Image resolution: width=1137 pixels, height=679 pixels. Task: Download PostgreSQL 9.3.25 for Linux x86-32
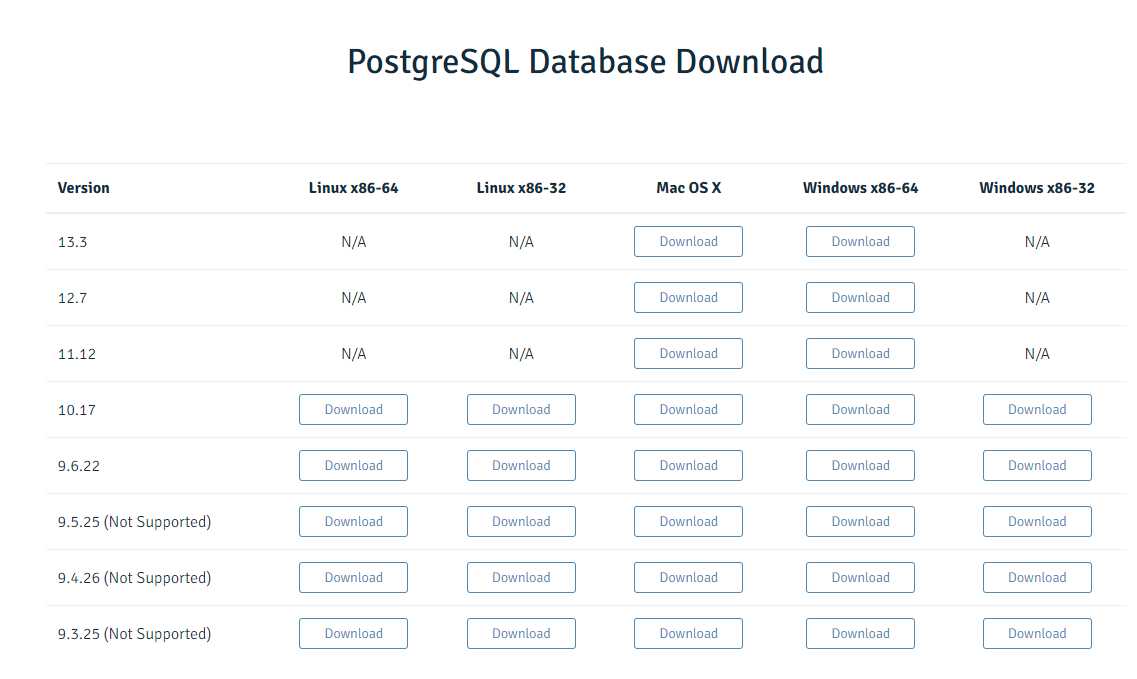pyautogui.click(x=521, y=633)
